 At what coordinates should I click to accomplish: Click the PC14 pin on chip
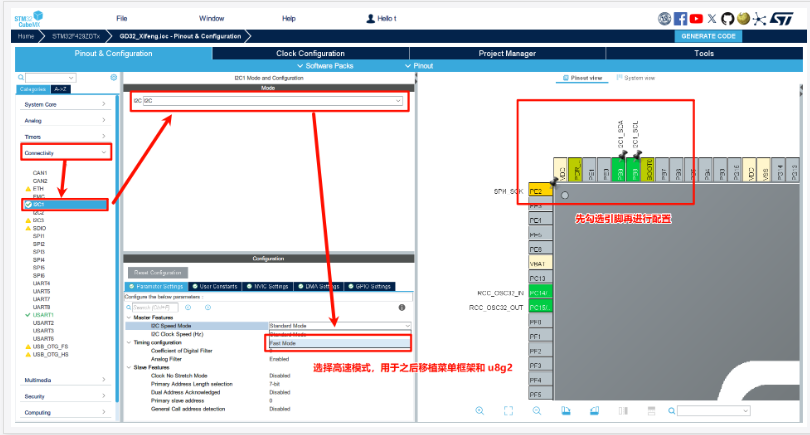click(540, 293)
